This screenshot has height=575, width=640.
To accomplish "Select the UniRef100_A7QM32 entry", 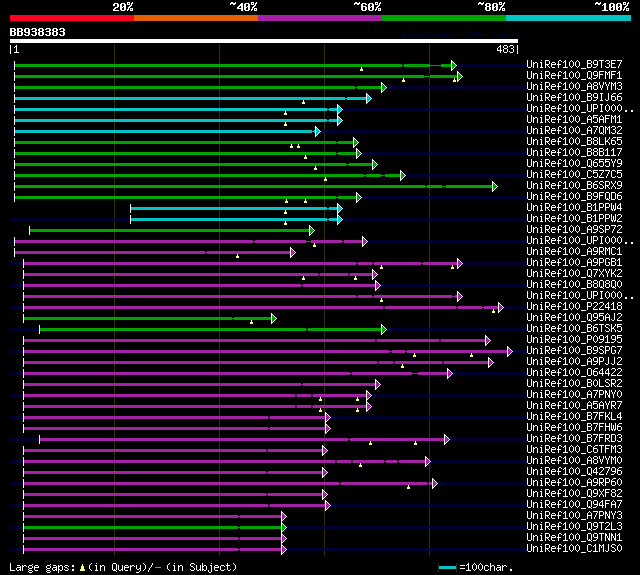I will (x=574, y=131).
